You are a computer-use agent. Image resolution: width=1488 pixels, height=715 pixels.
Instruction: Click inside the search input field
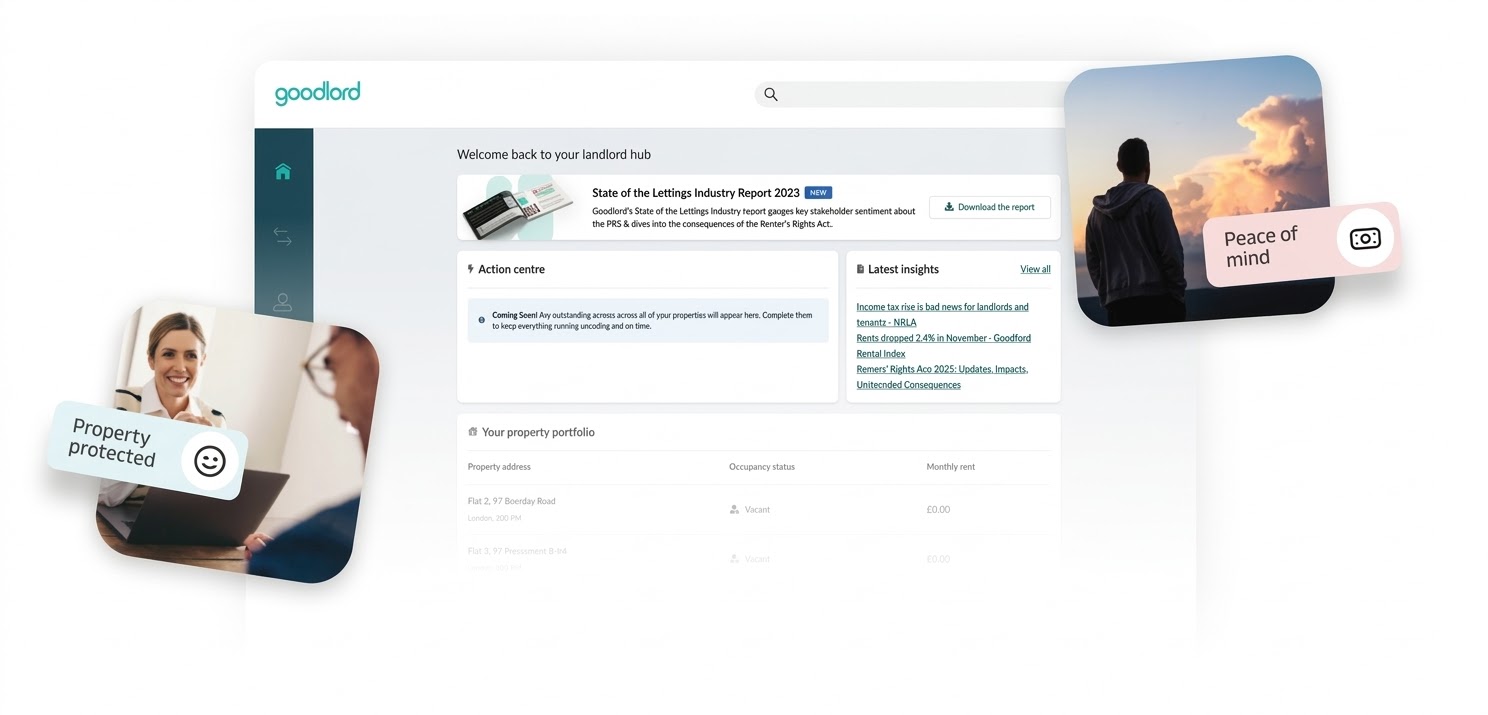tap(900, 94)
